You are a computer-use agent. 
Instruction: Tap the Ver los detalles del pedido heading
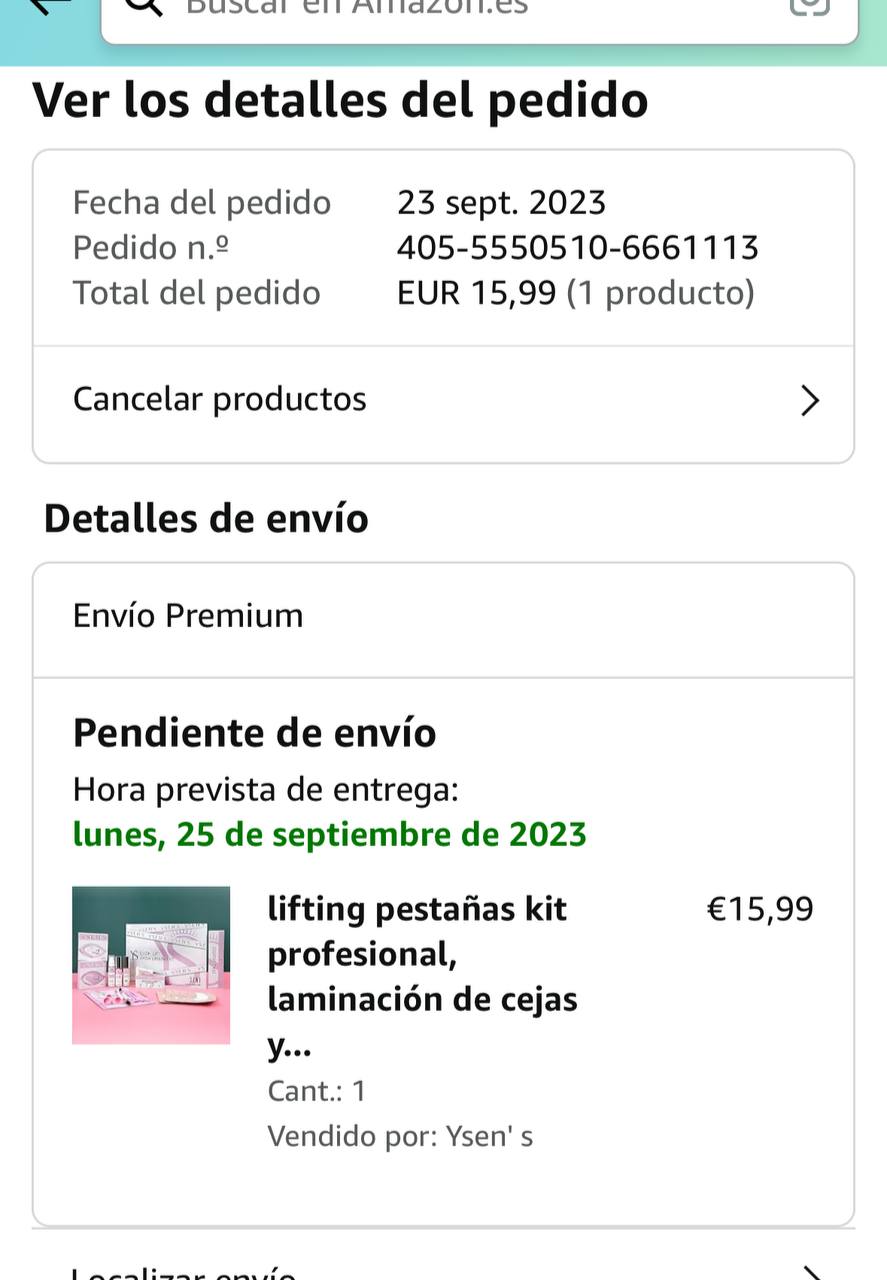pos(340,101)
